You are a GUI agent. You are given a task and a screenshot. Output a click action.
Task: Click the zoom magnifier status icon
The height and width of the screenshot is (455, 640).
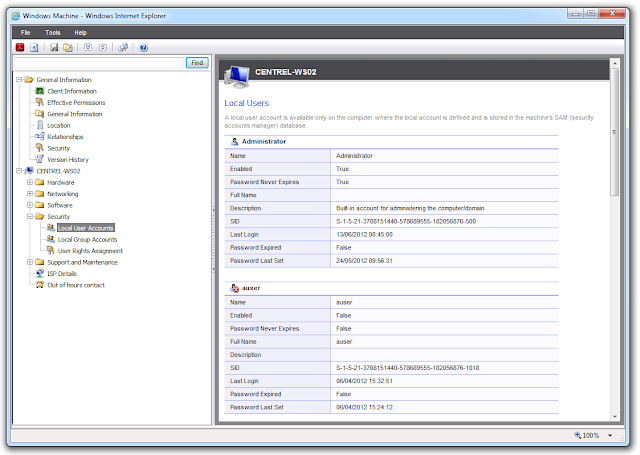(578, 435)
